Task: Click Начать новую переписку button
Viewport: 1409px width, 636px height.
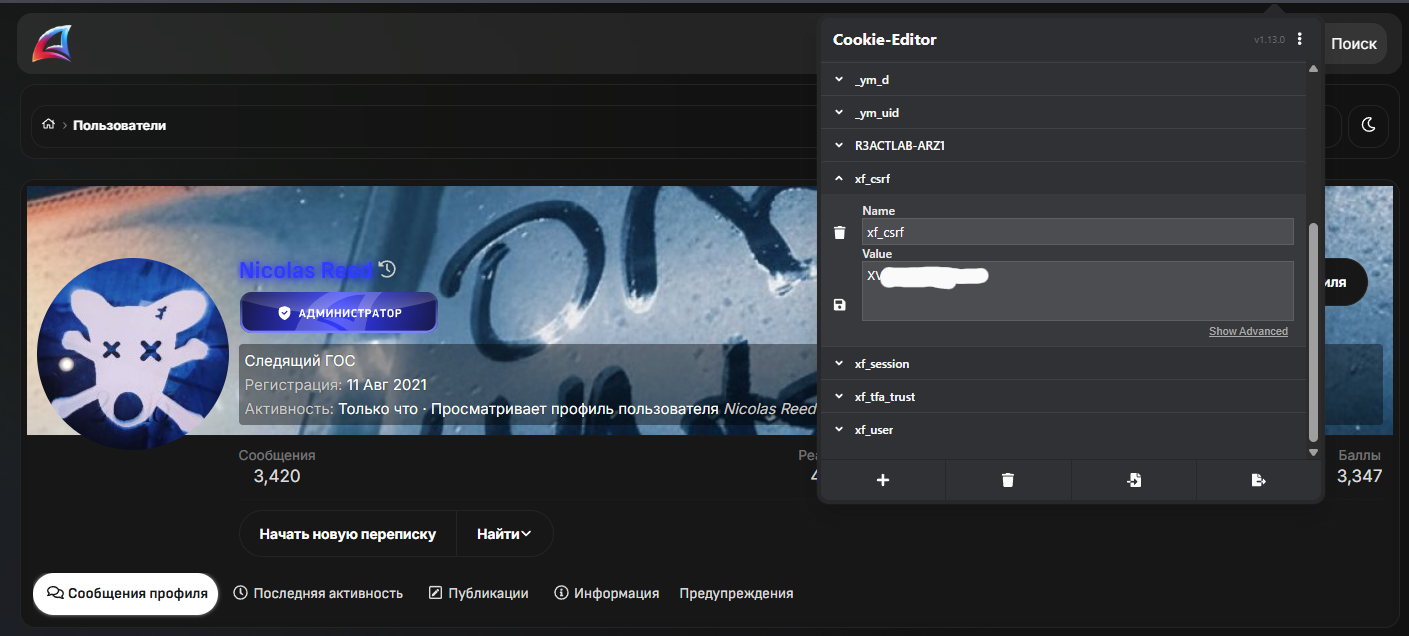Action: tap(347, 534)
